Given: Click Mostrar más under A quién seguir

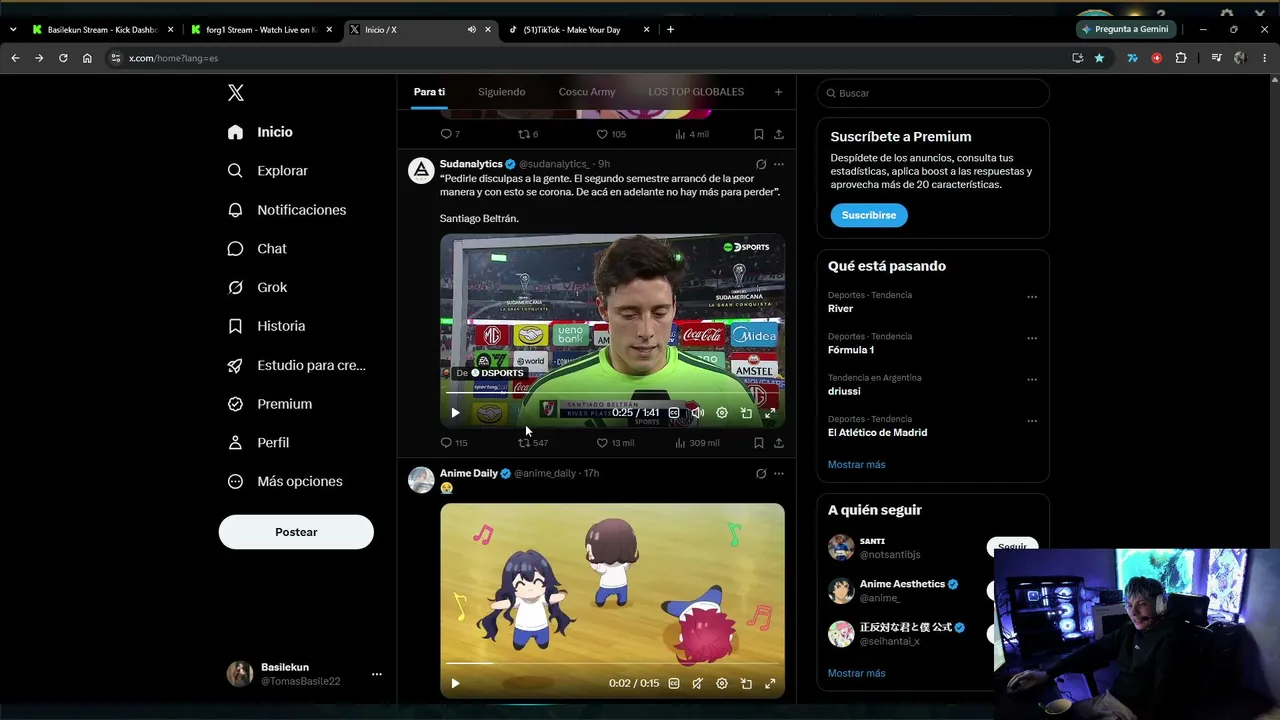Looking at the screenshot, I should (x=856, y=674).
